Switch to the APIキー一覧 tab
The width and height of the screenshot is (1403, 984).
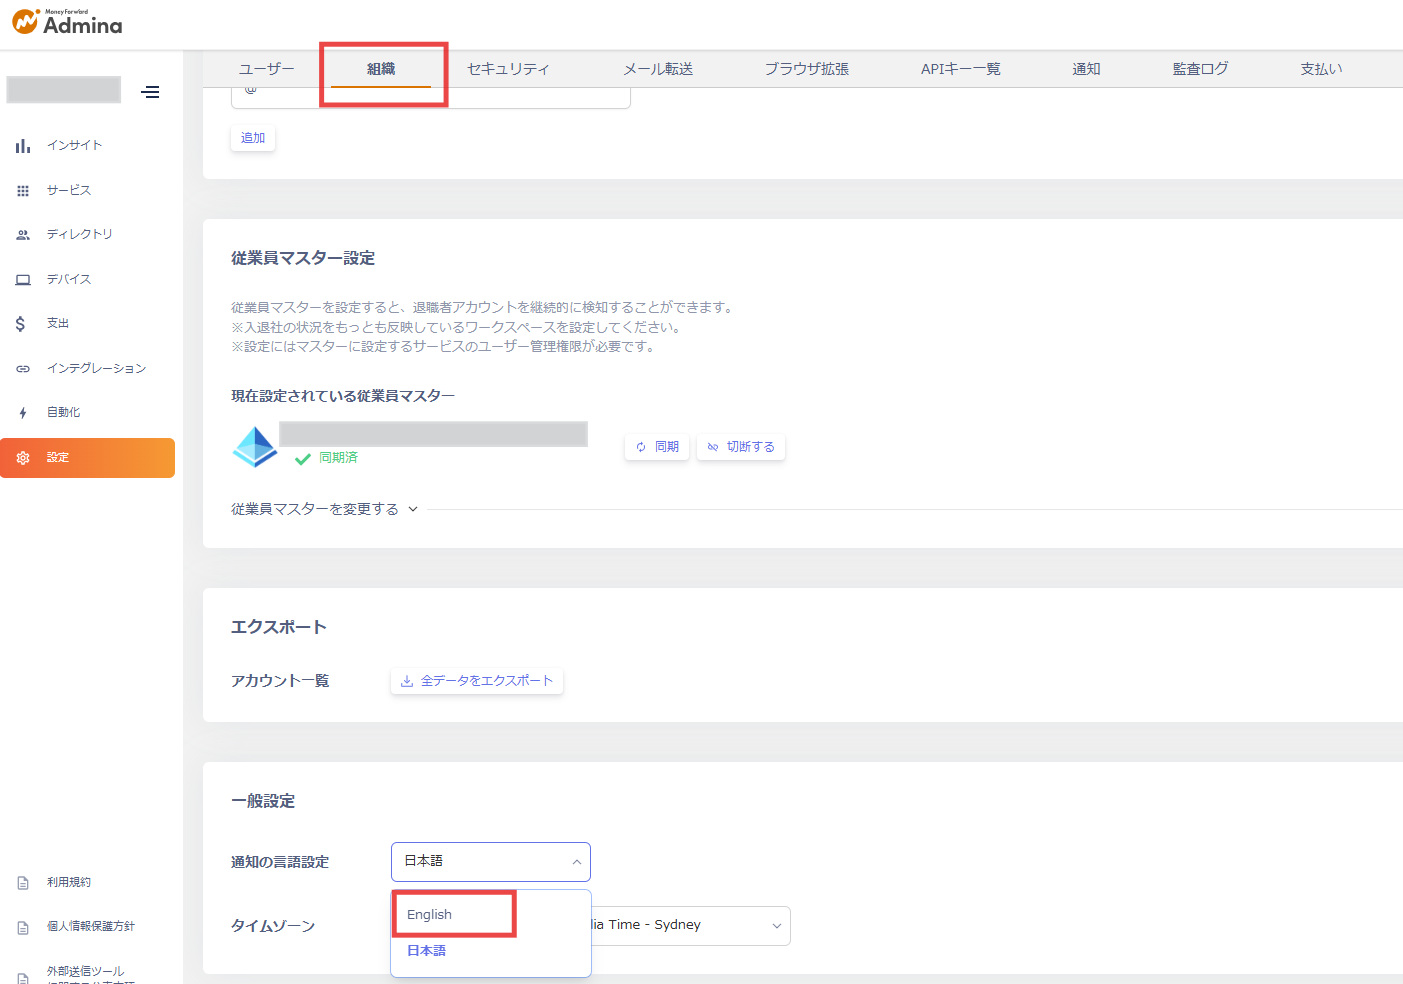961,69
